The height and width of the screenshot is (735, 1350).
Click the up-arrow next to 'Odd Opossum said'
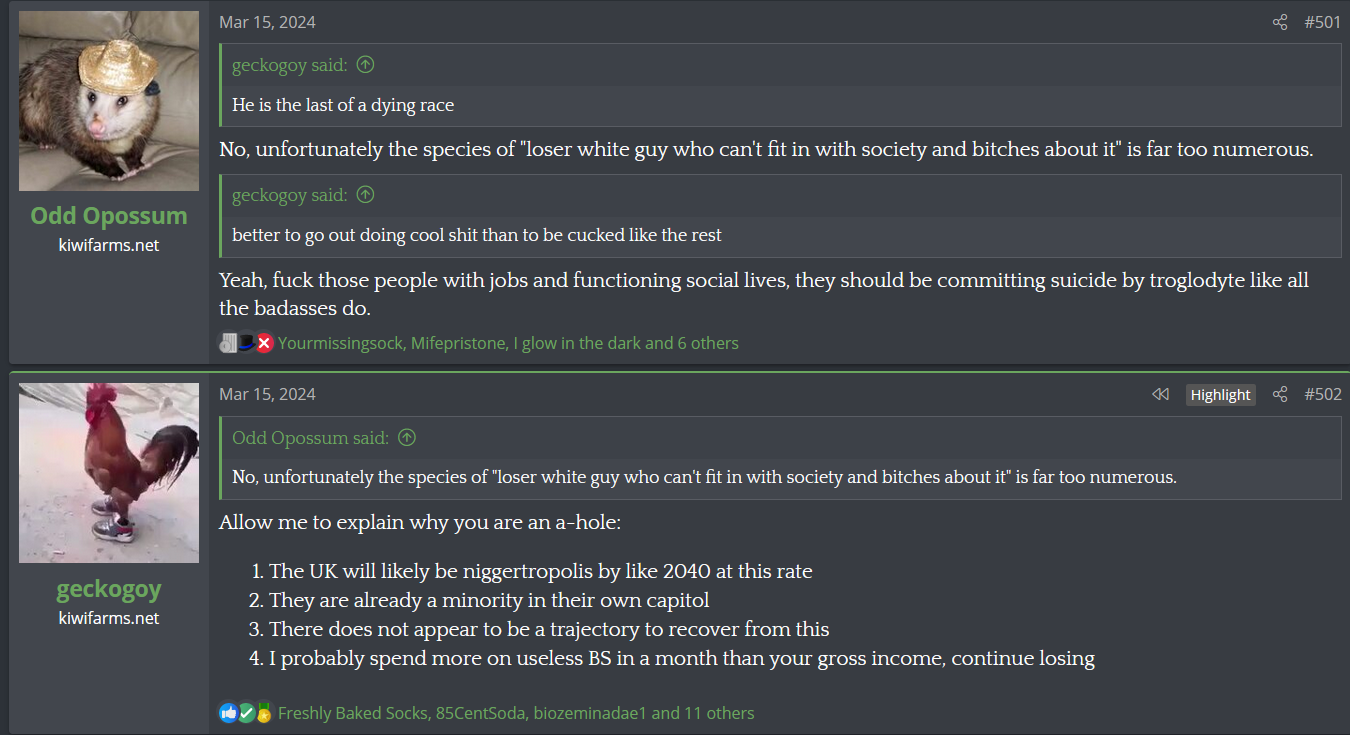(406, 438)
